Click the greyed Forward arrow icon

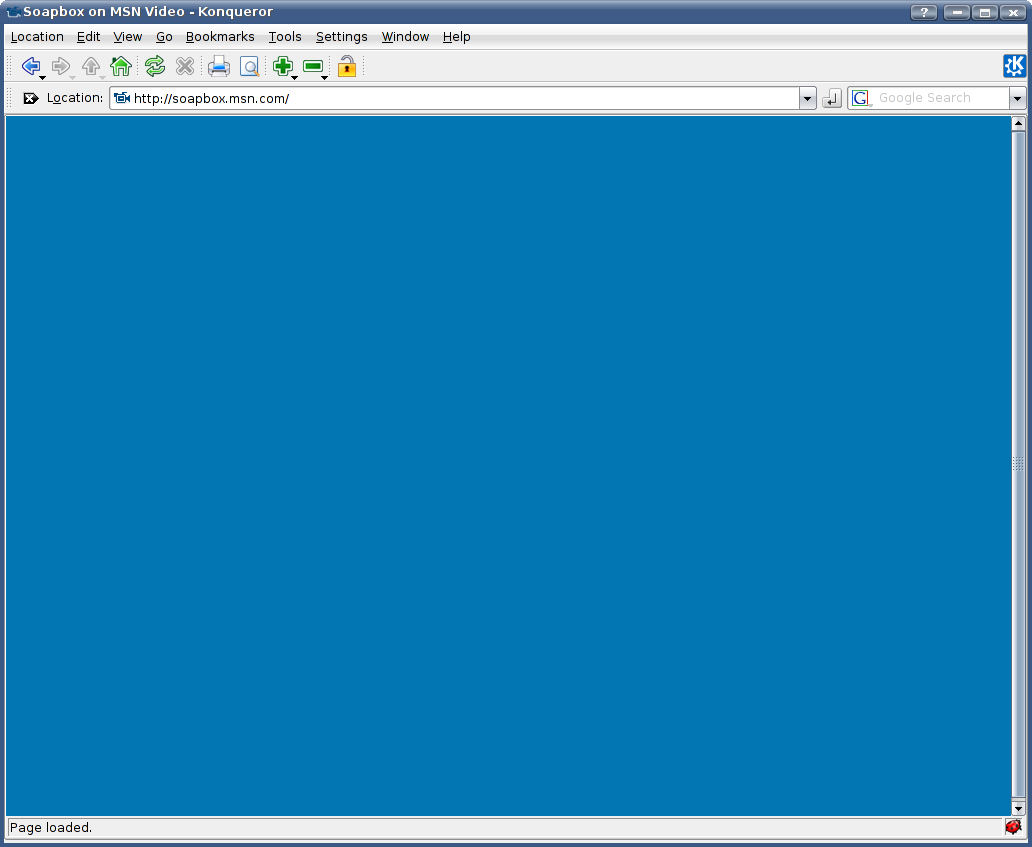pyautogui.click(x=61, y=66)
